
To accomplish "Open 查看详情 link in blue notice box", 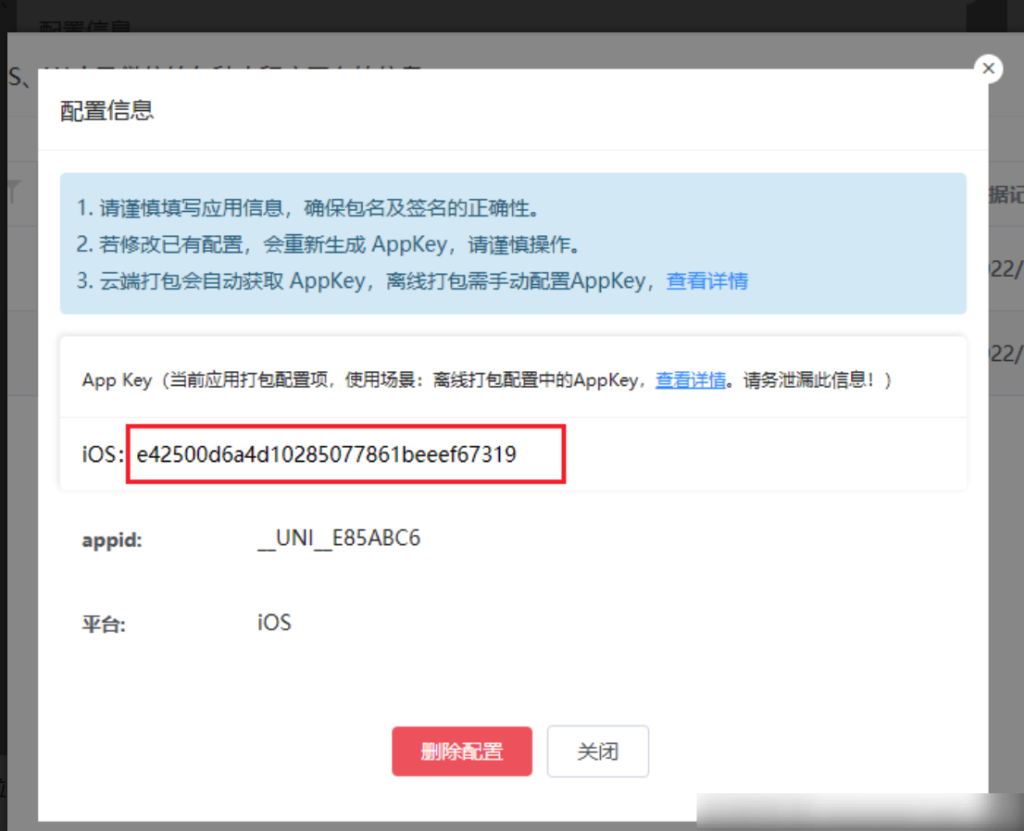I will click(707, 281).
